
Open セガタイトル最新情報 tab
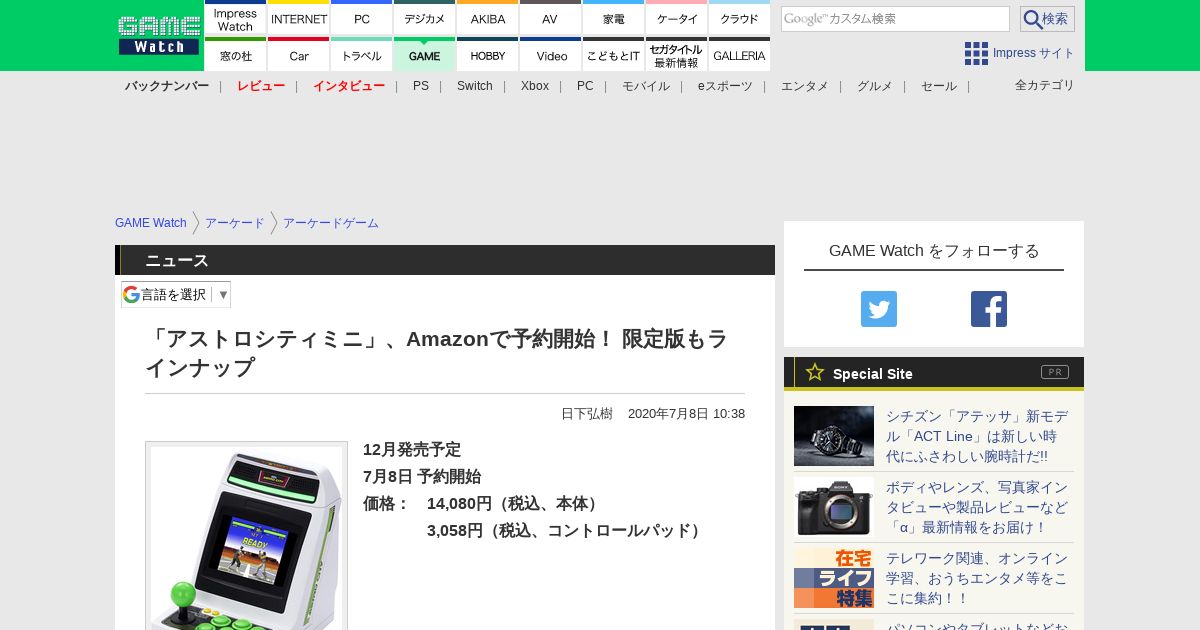(x=677, y=55)
